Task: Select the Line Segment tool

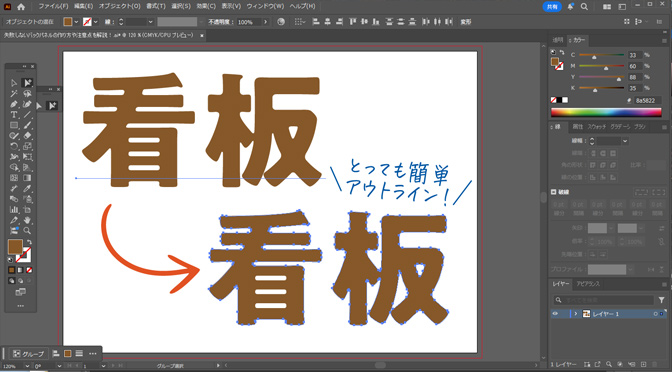Action: pos(27,115)
